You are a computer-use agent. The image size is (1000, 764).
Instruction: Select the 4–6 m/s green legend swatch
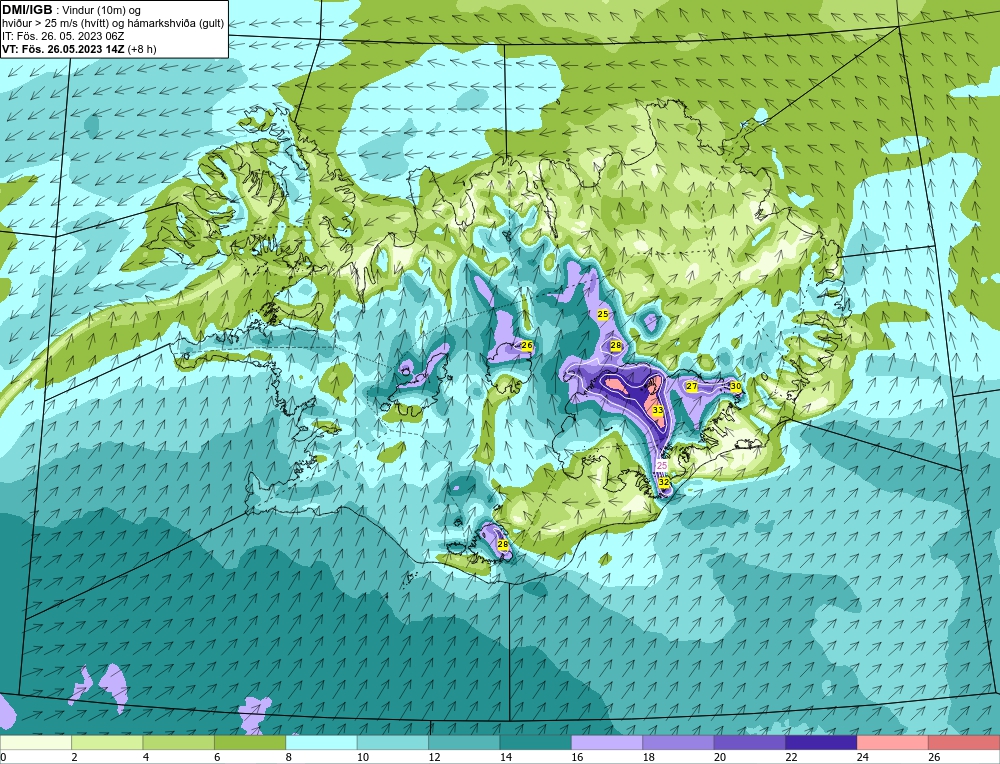pos(179,742)
